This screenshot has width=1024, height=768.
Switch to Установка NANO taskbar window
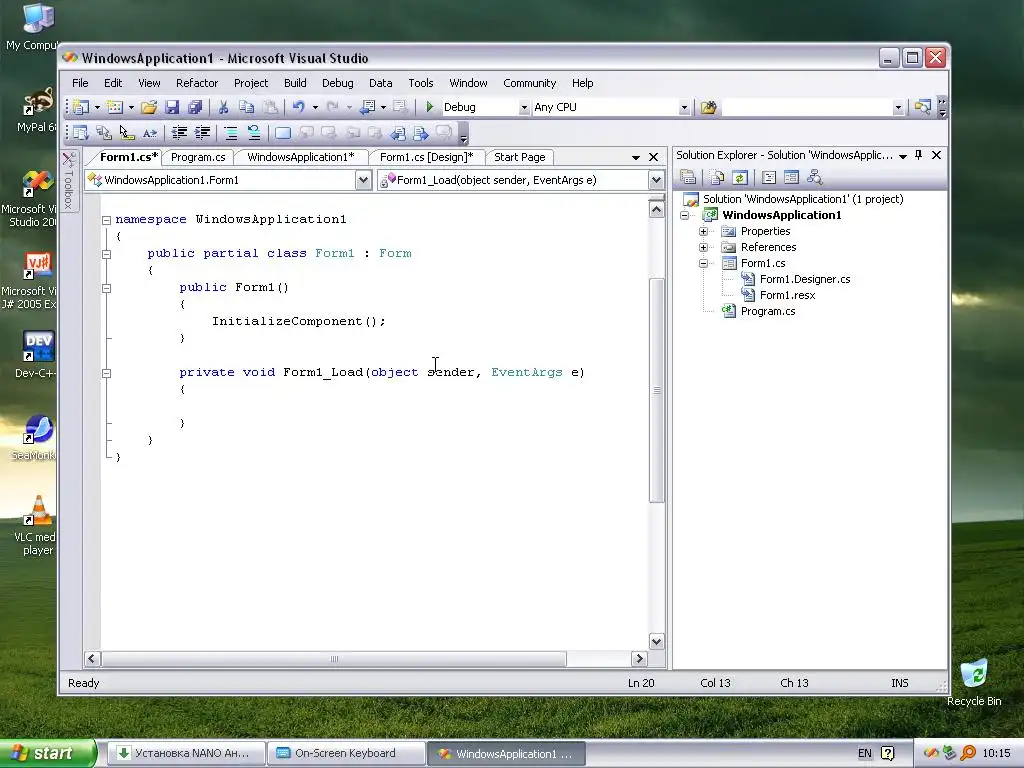point(187,753)
